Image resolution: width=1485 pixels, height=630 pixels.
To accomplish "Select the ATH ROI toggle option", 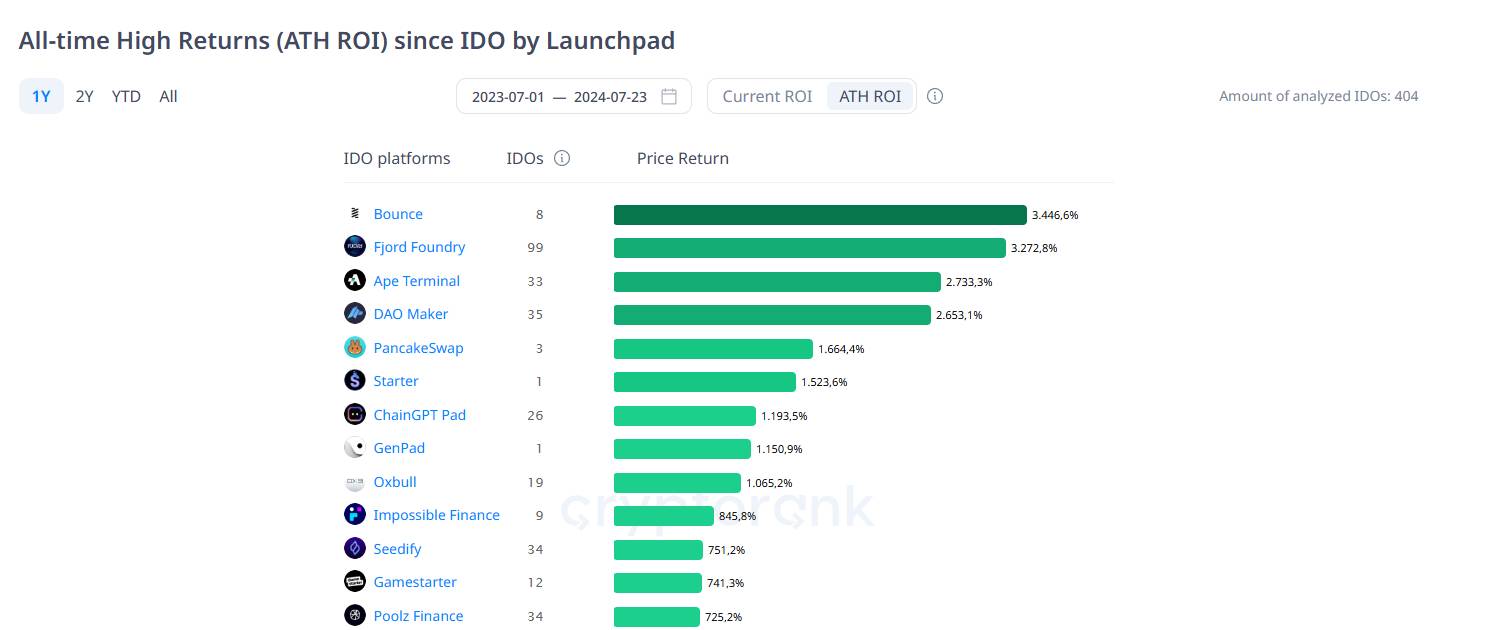I will click(870, 96).
